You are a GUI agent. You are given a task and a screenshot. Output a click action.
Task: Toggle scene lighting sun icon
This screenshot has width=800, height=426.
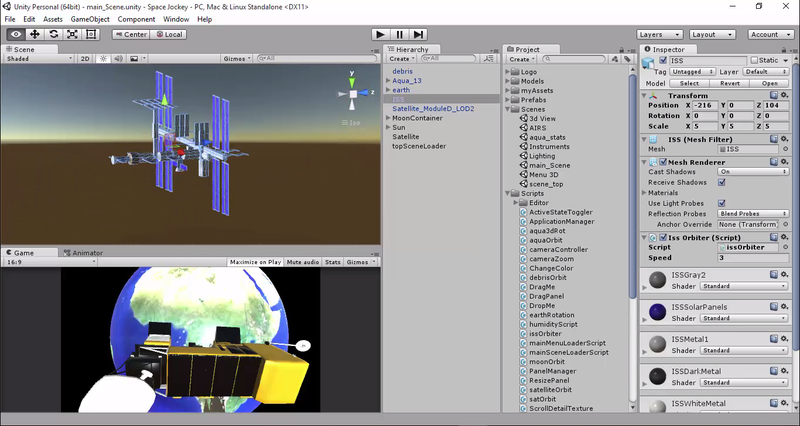(x=101, y=59)
